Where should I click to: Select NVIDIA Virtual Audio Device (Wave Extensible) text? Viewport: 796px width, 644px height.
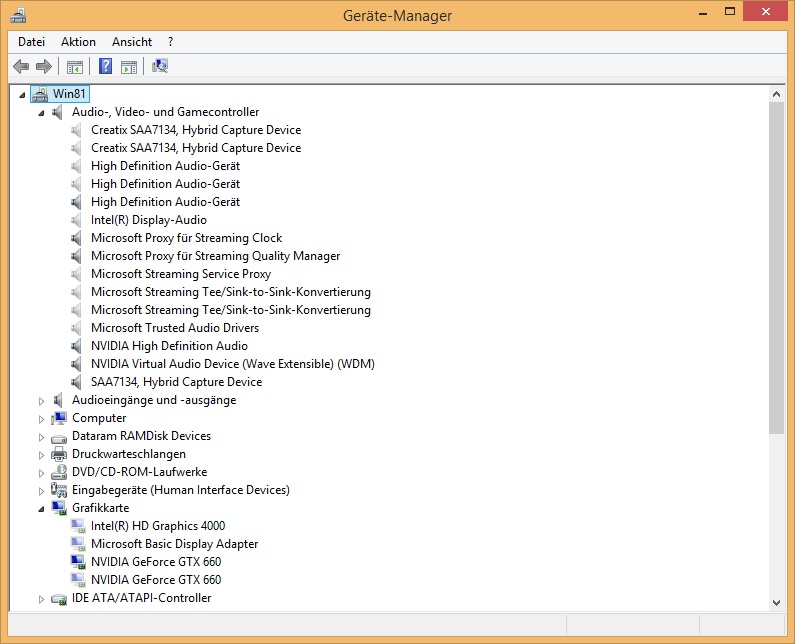point(233,364)
